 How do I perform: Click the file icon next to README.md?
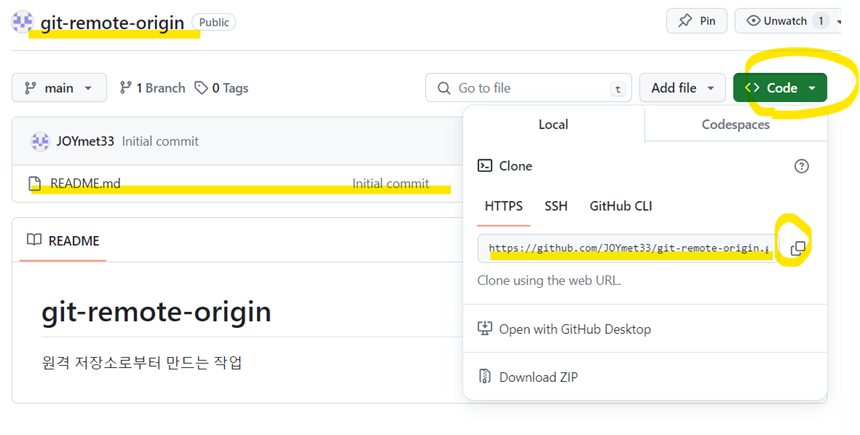pos(35,184)
